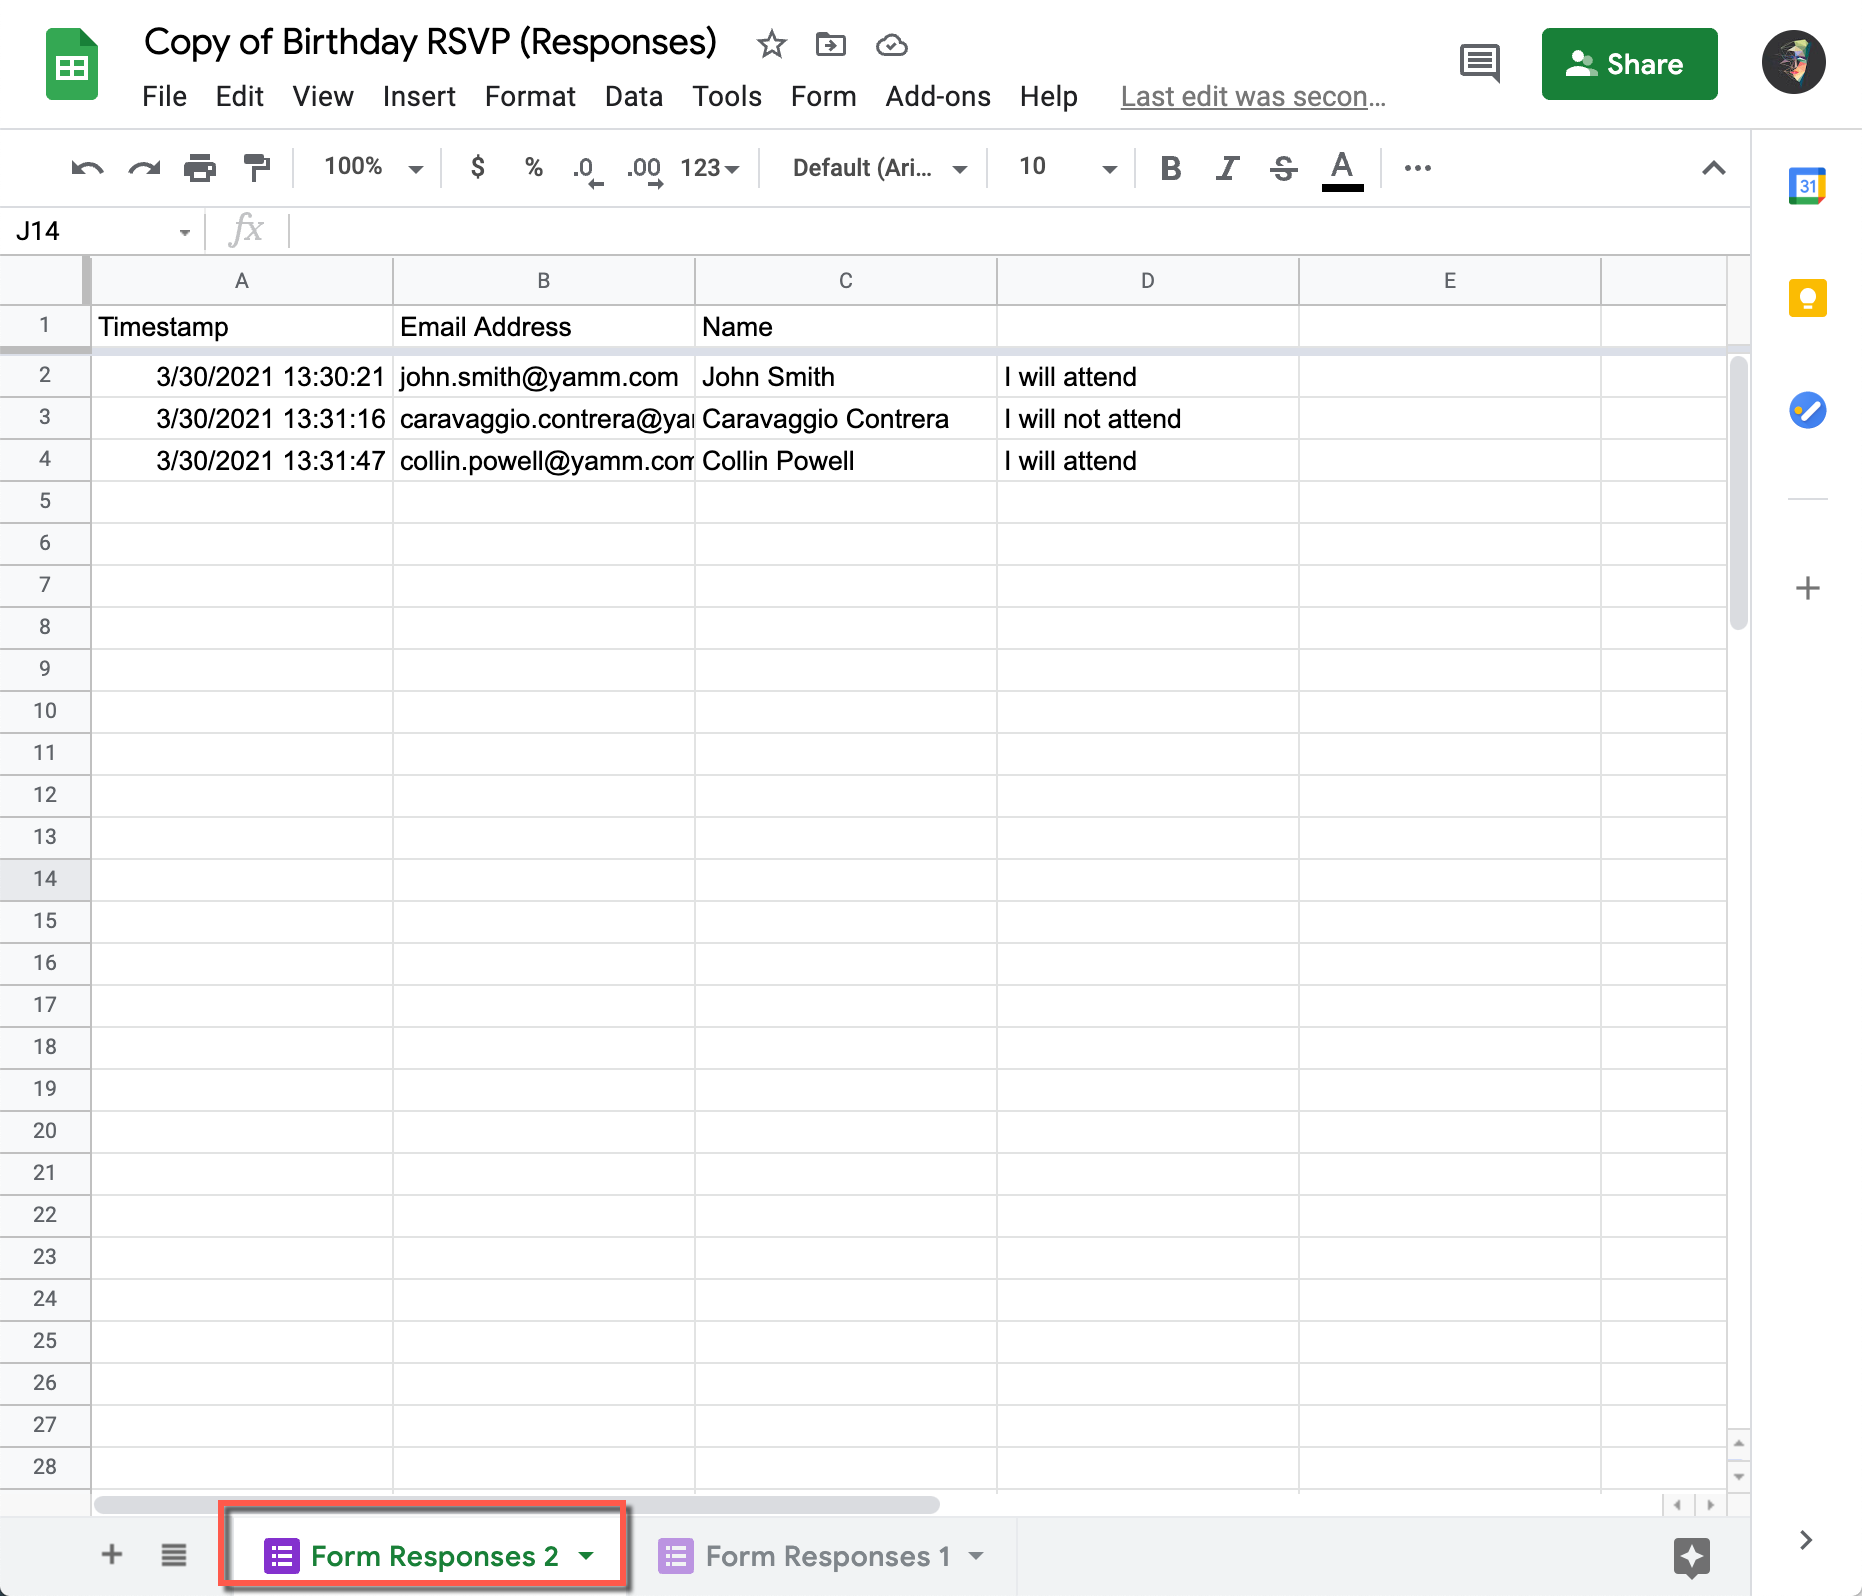Open the Paint format tool
Viewport: 1862px width, 1596px height.
click(257, 168)
